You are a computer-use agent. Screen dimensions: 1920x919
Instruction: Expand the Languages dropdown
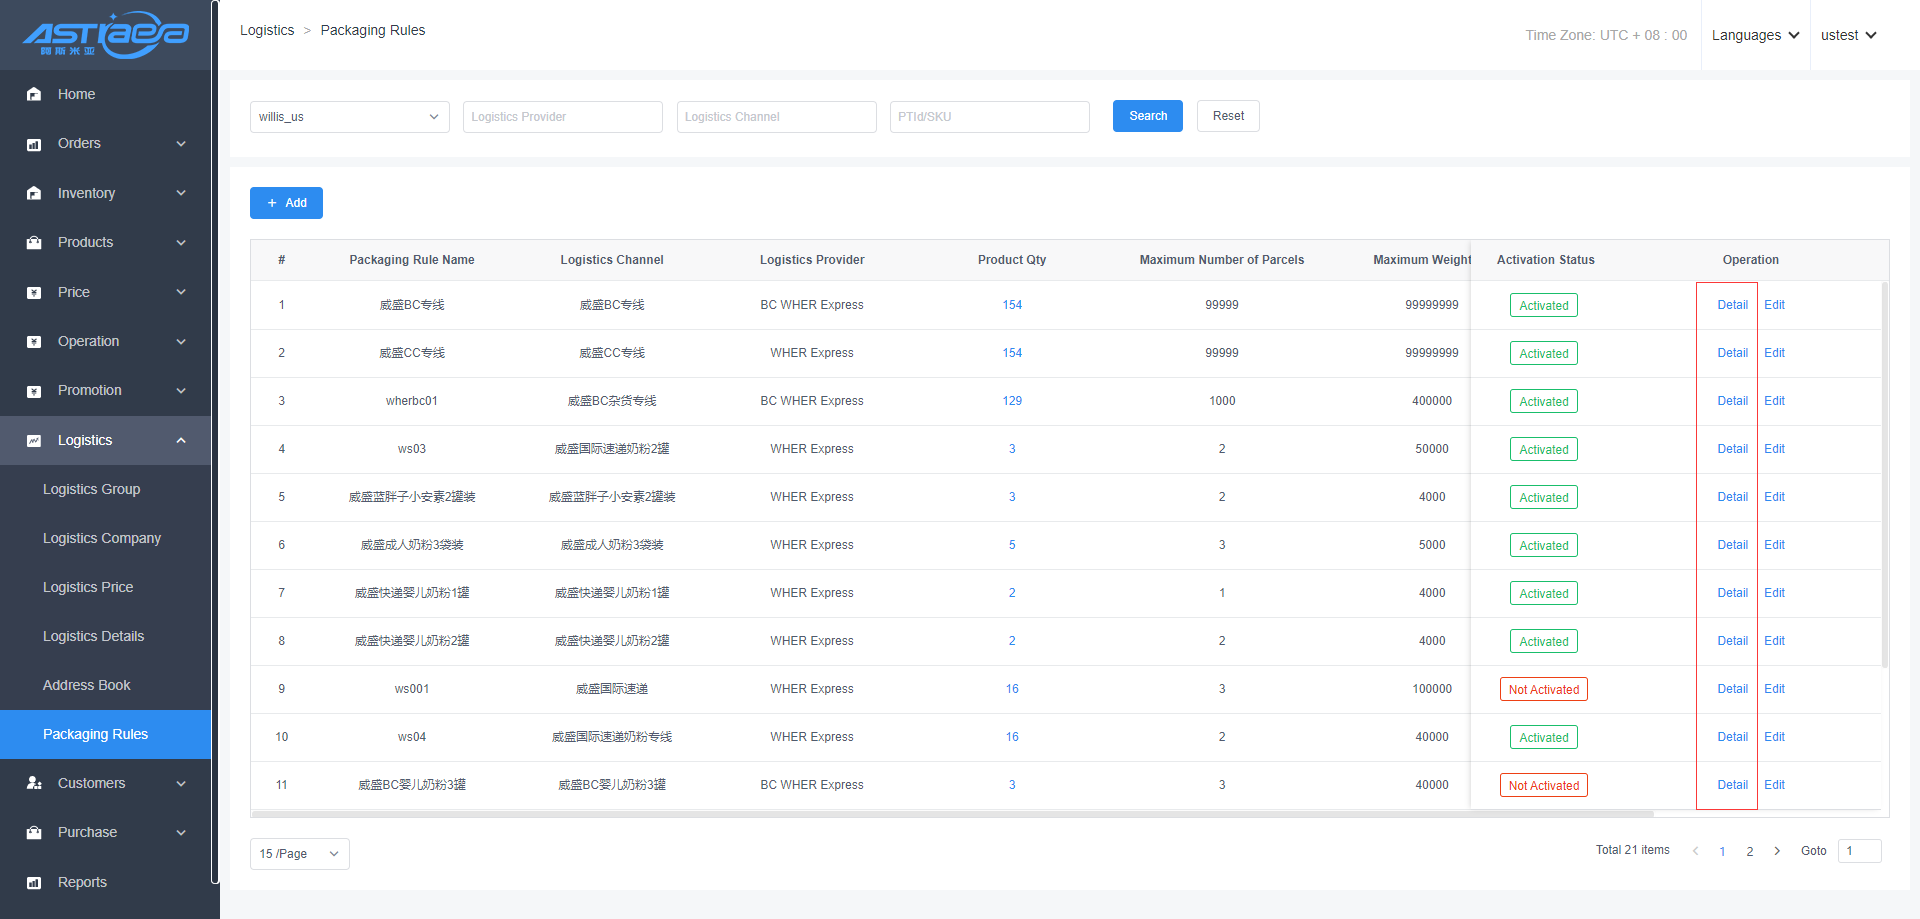[1755, 35]
